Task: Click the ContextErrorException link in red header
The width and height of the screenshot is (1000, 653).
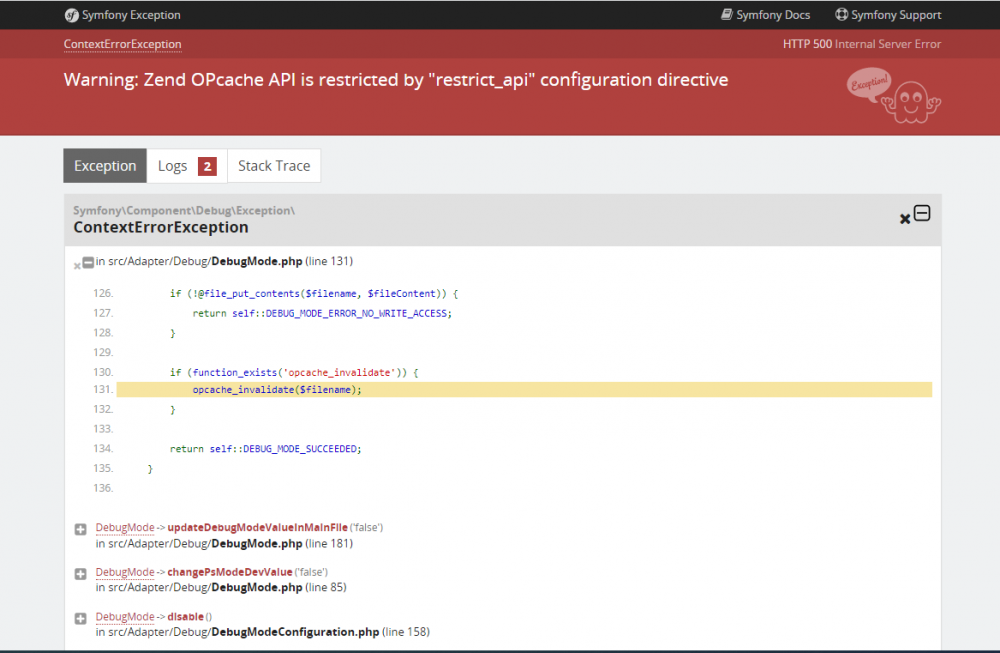Action: (123, 44)
